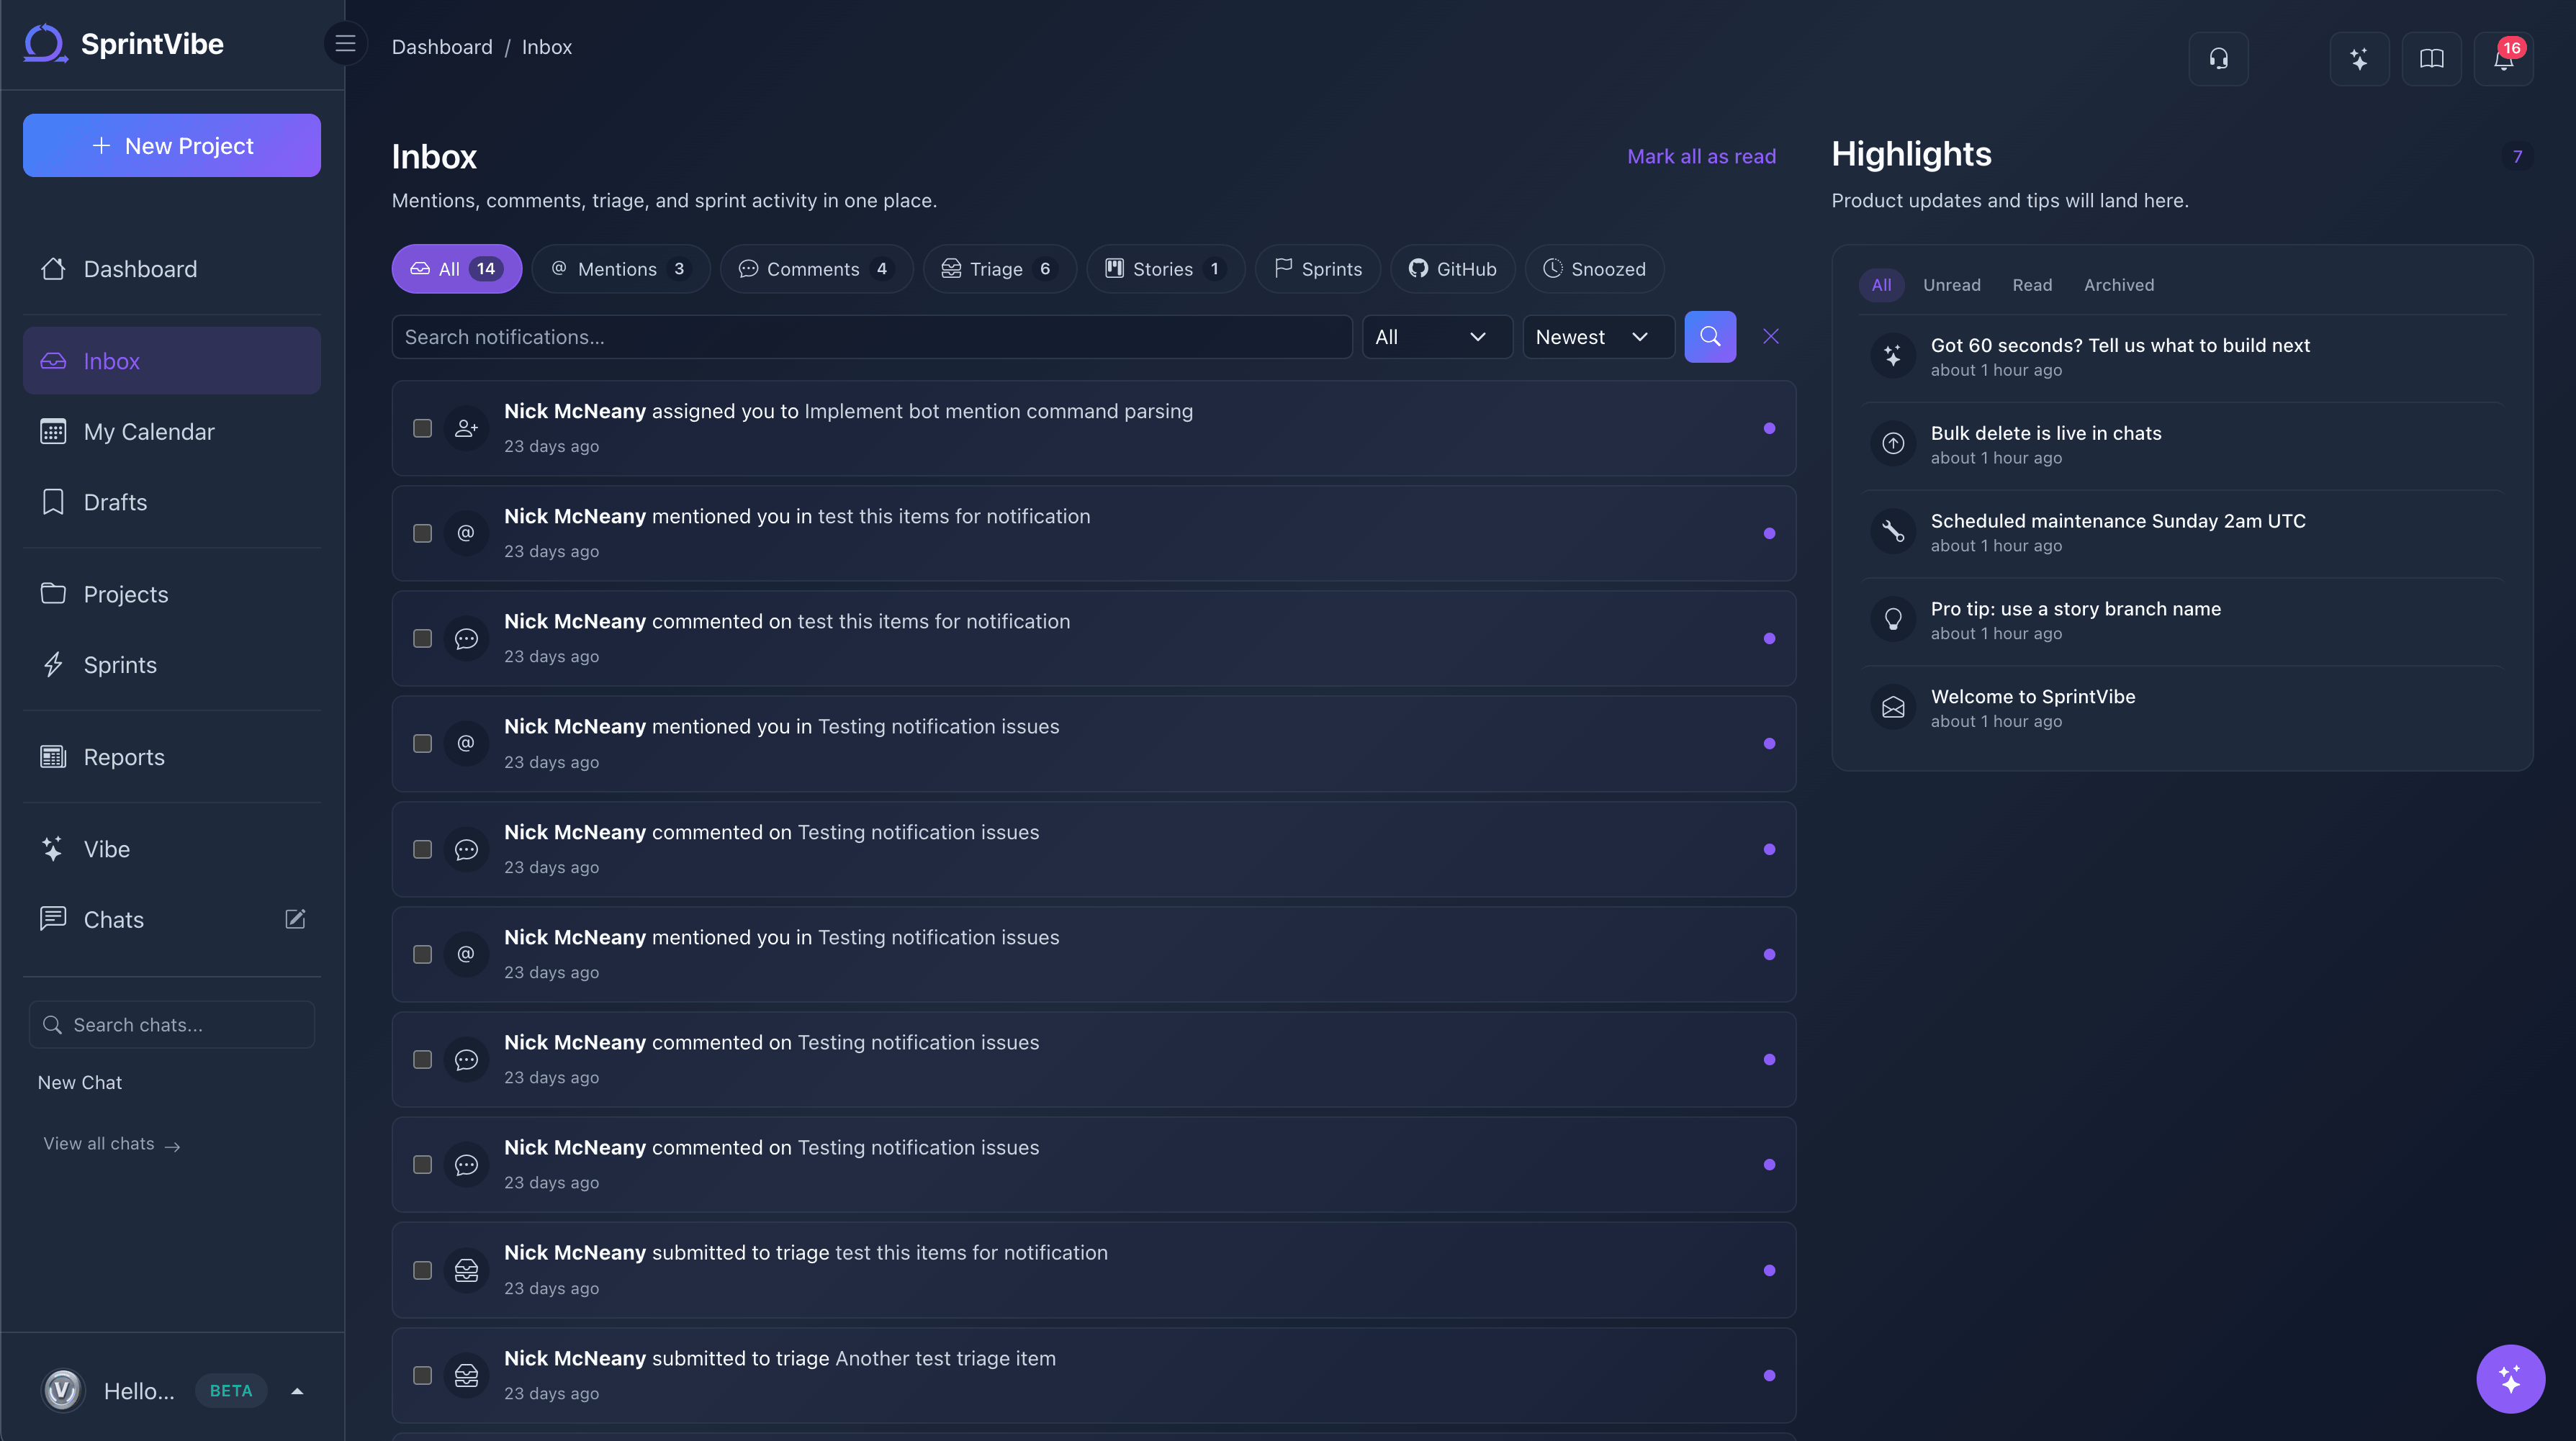
Task: Check 'mentioned you in test this items' notification
Action: click(422, 533)
